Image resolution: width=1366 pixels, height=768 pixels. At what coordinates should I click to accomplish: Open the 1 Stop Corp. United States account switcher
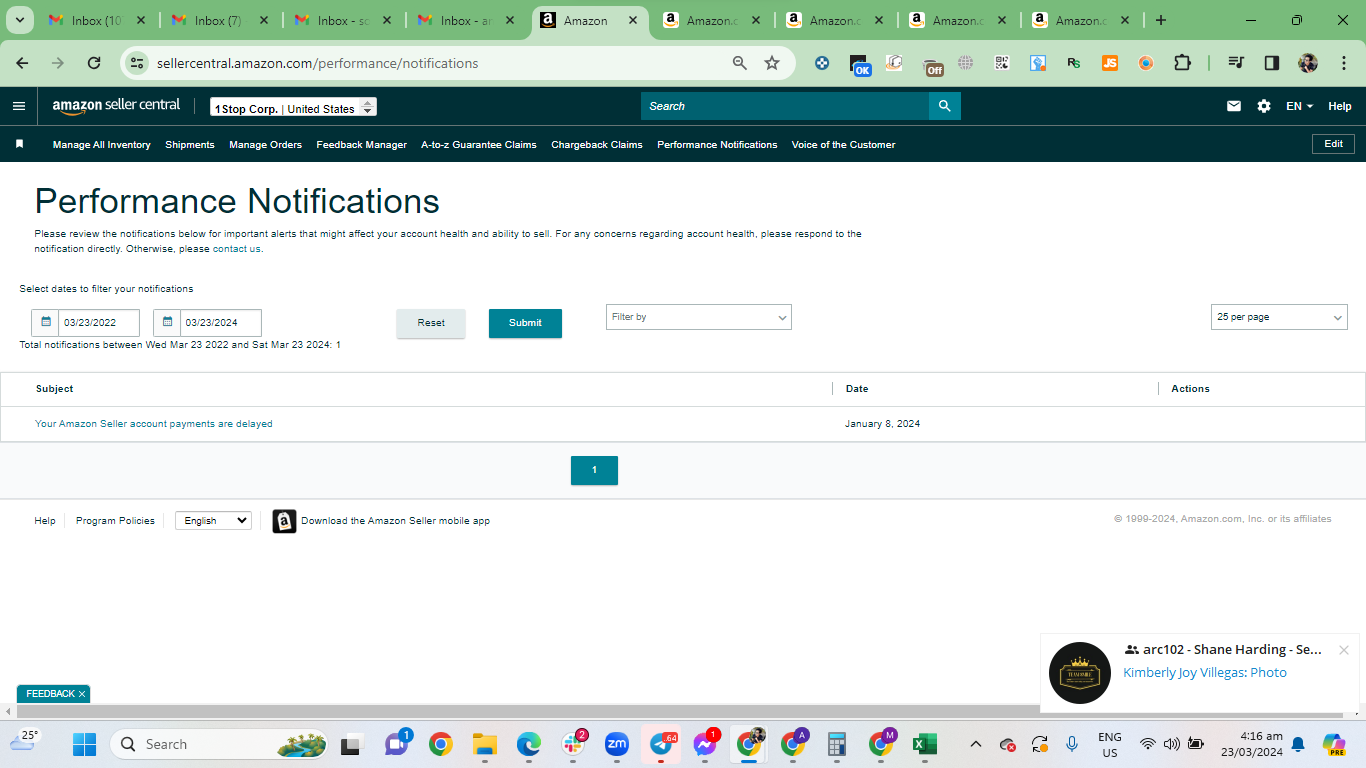(293, 108)
